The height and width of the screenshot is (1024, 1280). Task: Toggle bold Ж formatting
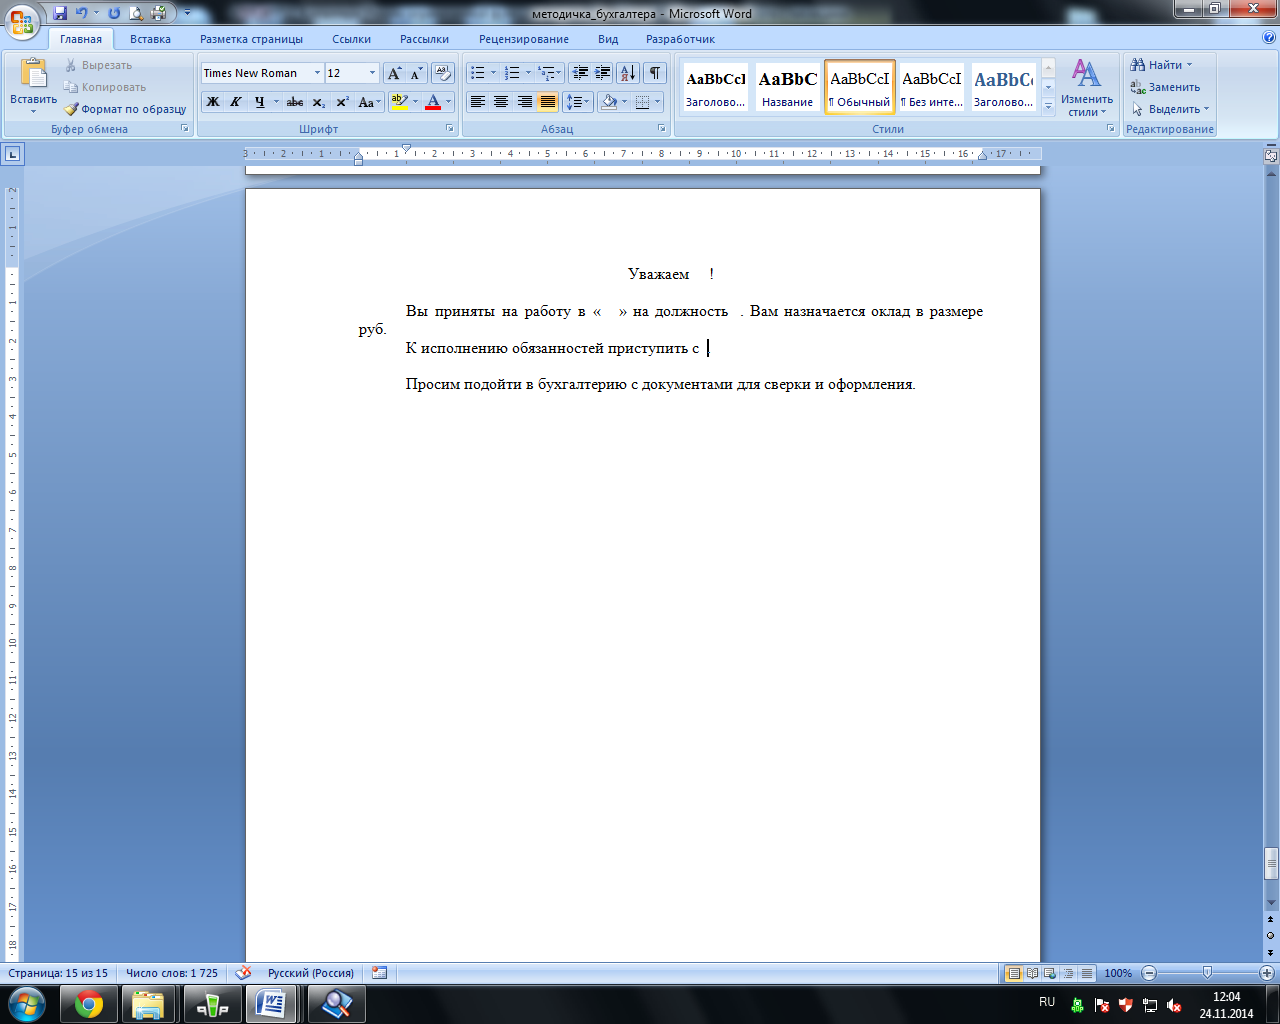213,102
